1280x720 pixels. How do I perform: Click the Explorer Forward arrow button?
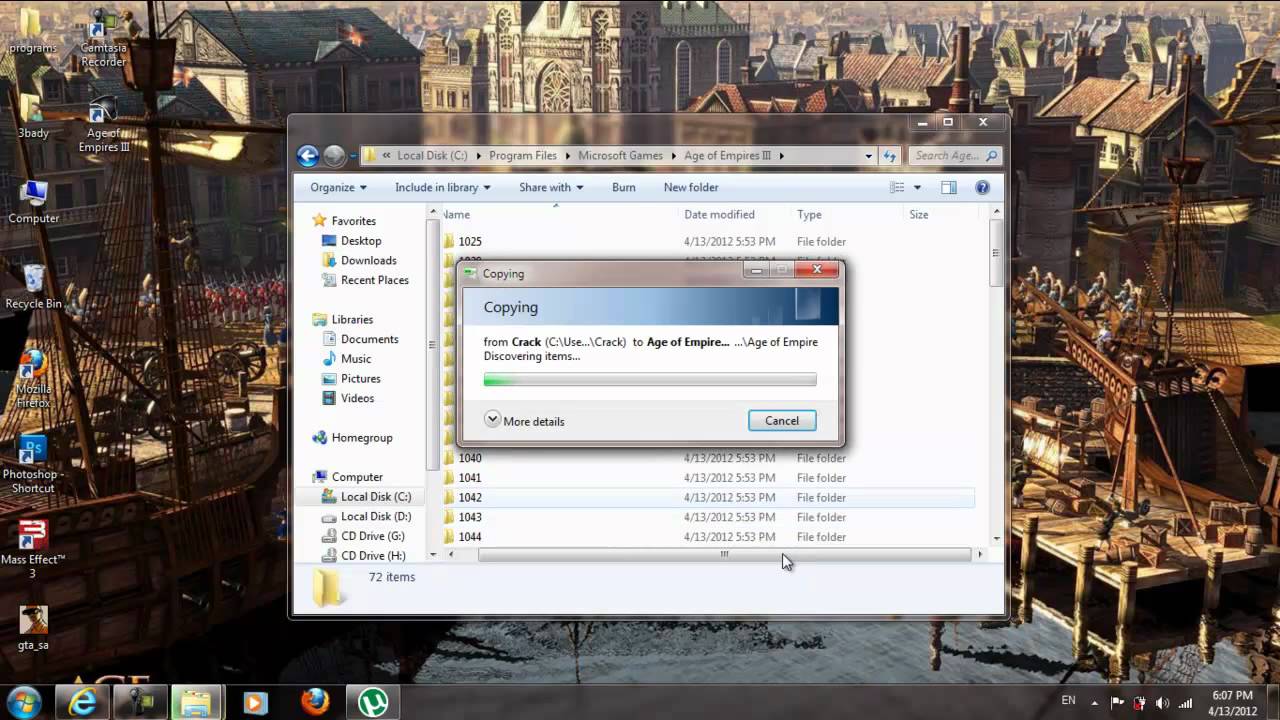pyautogui.click(x=334, y=155)
